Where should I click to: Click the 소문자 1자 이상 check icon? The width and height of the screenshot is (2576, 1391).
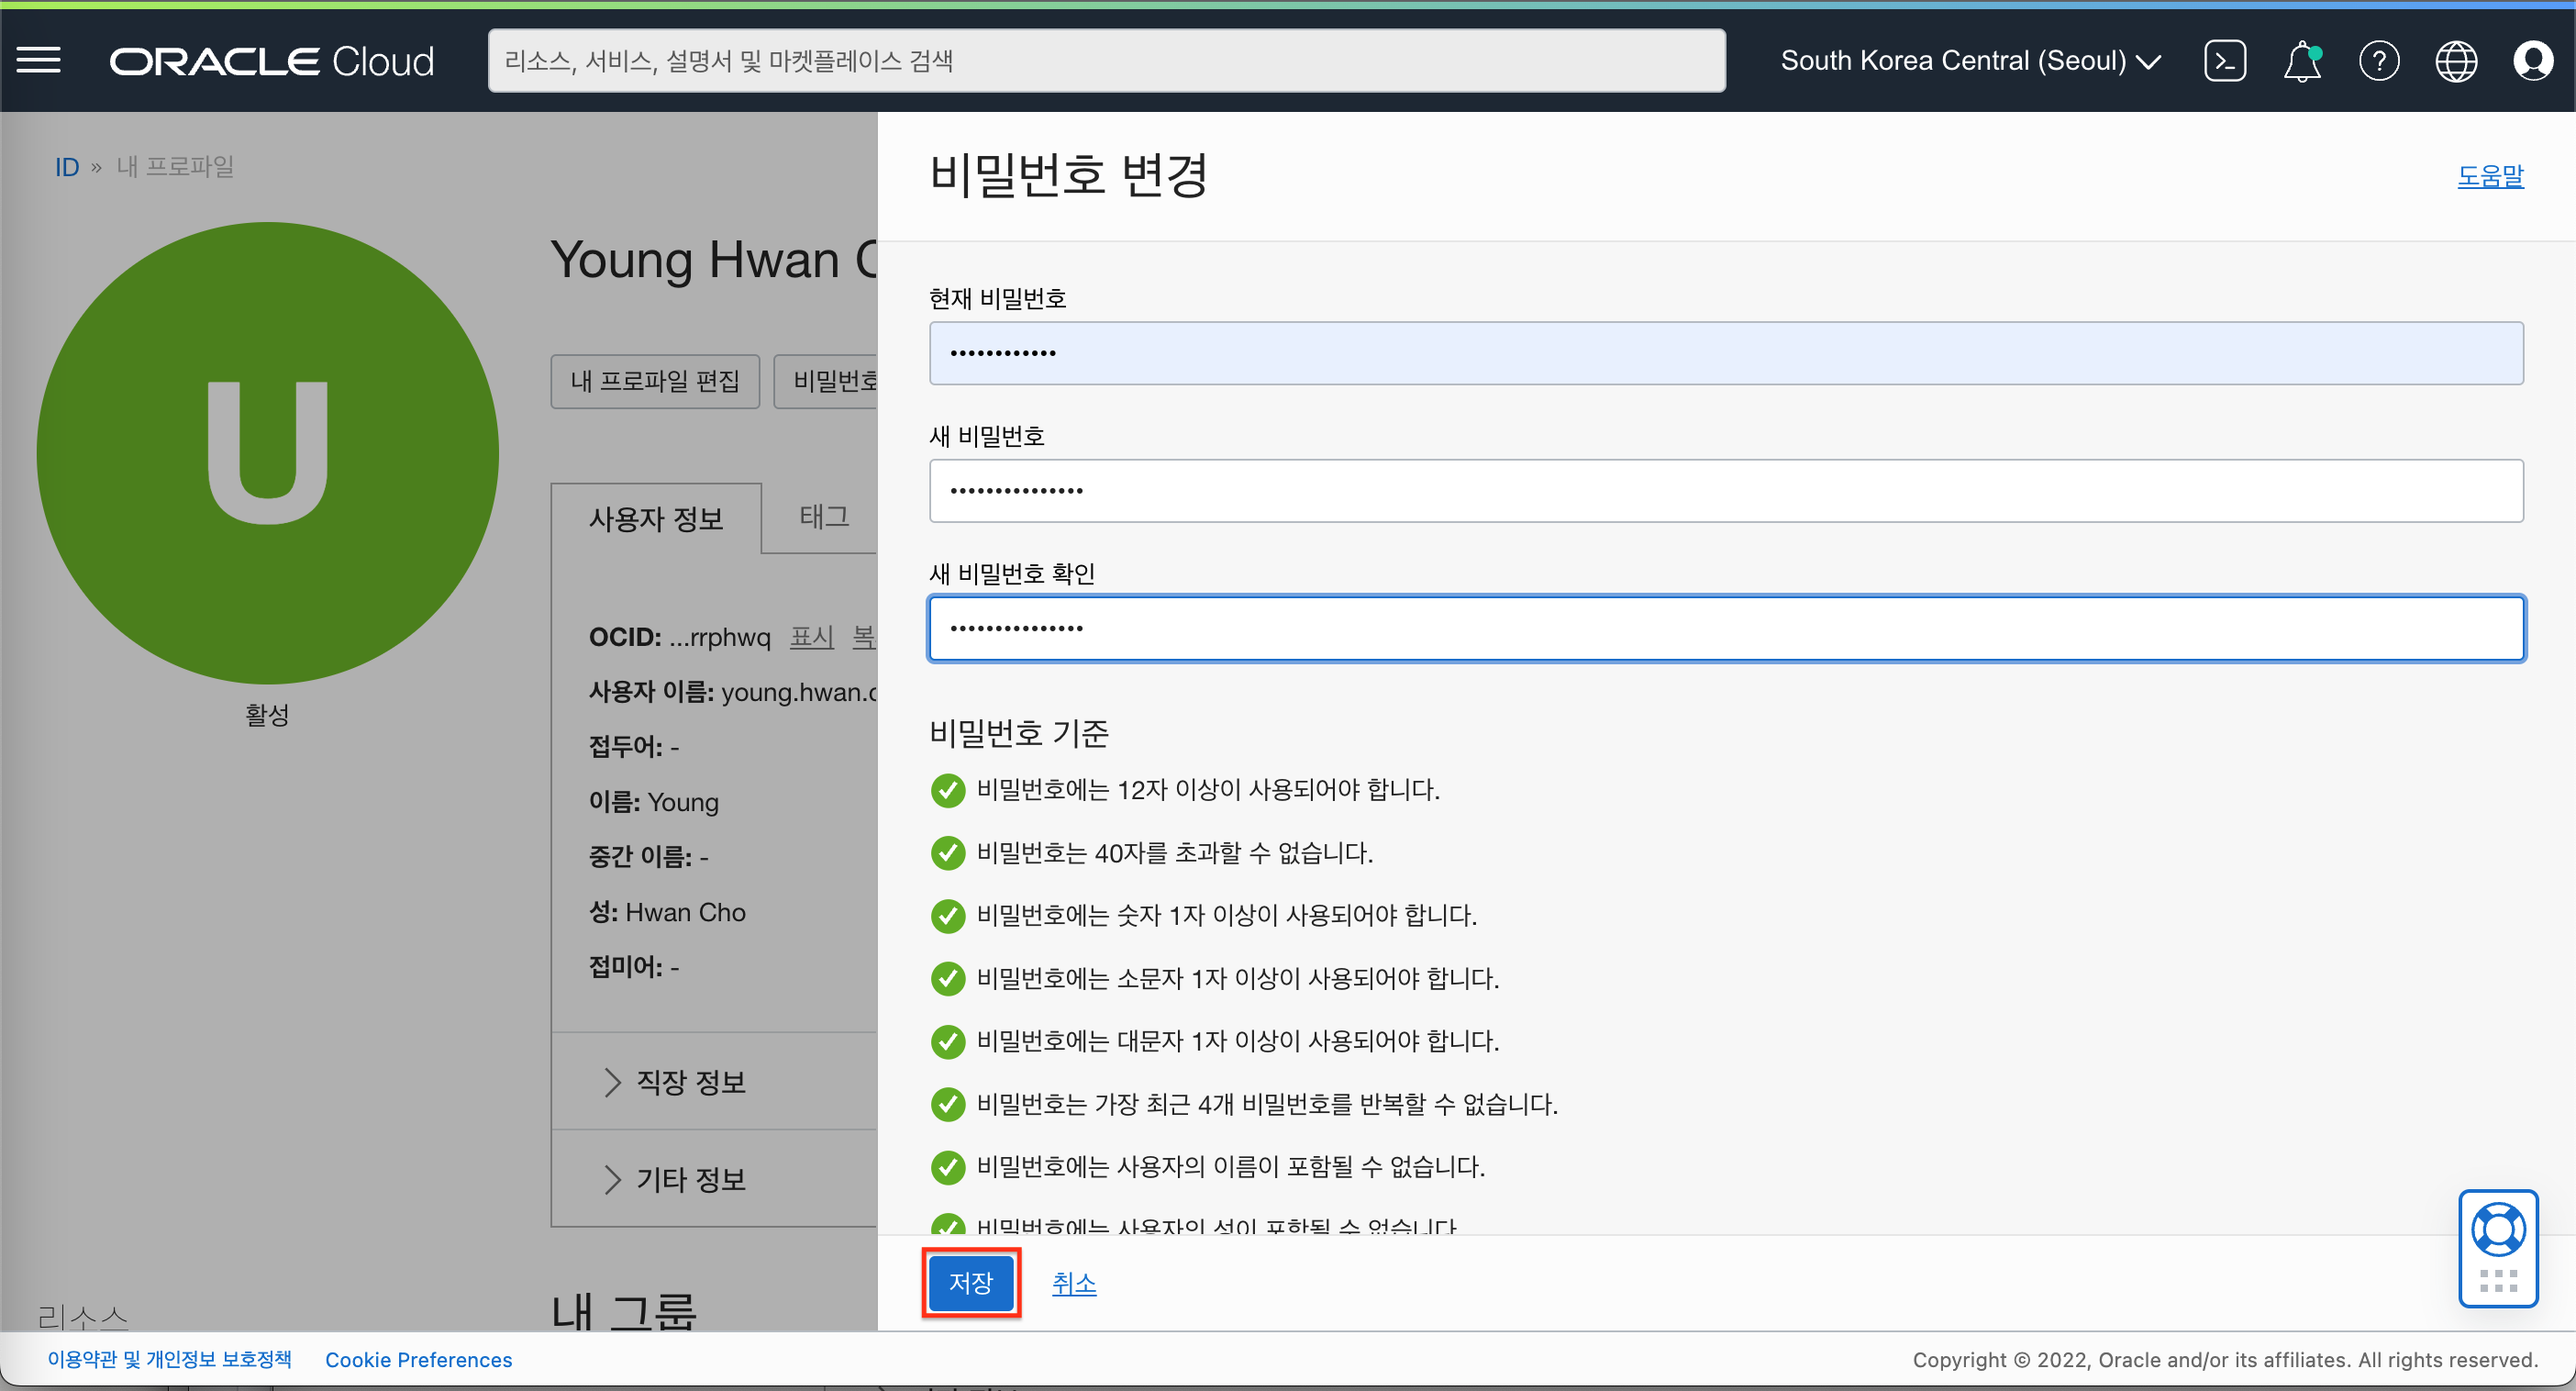pos(947,979)
